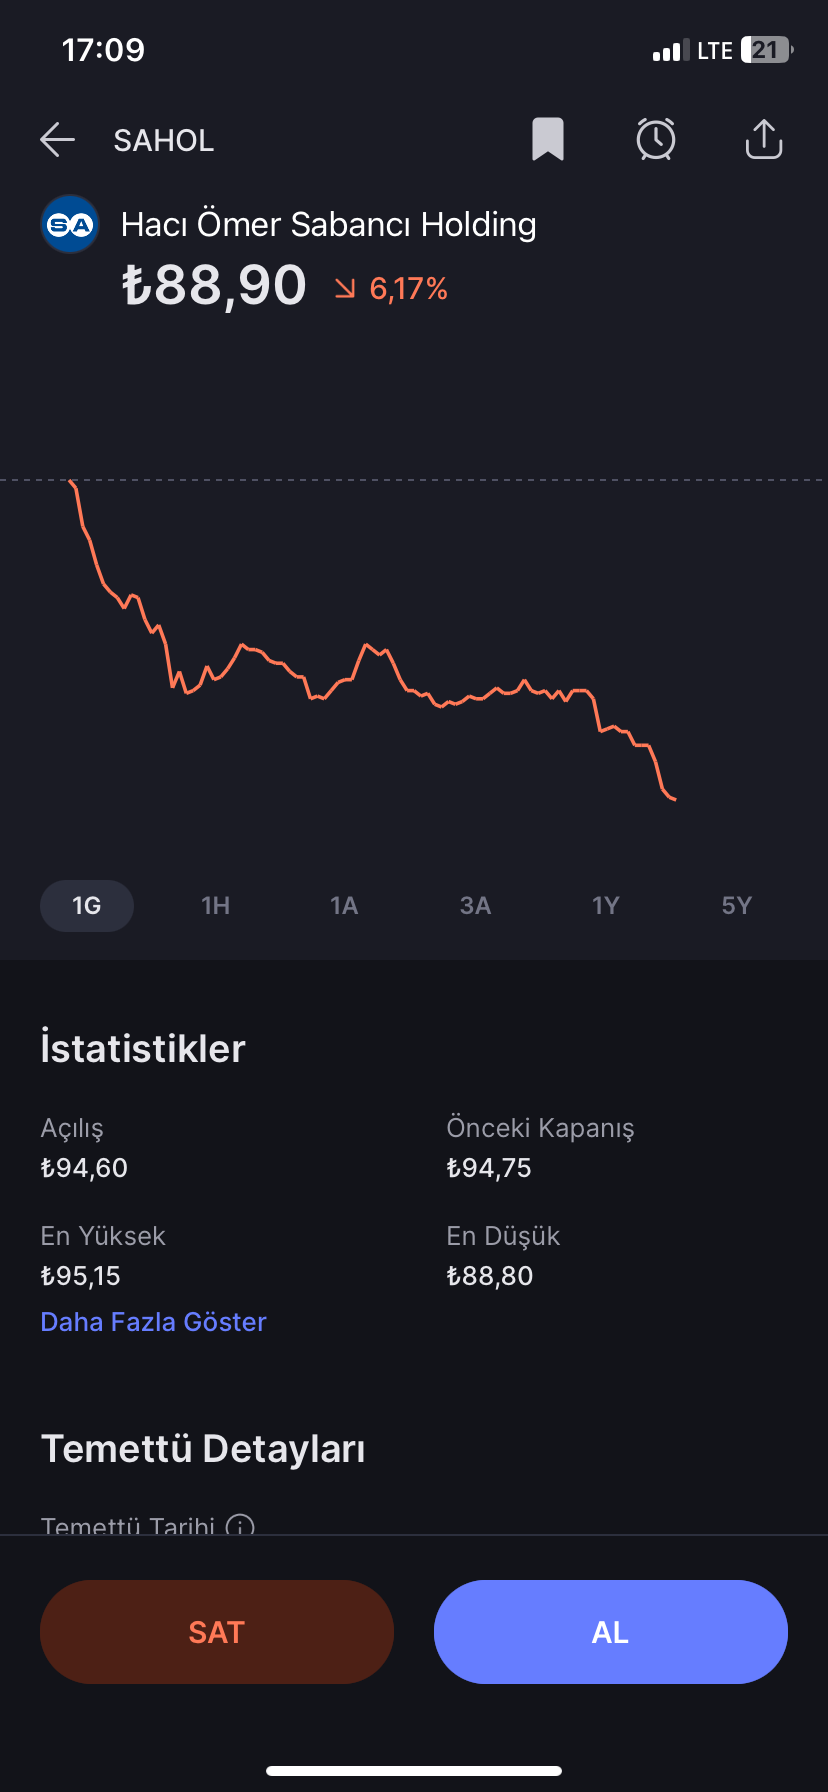Tap the SAT sell button
The height and width of the screenshot is (1792, 828).
217,1632
